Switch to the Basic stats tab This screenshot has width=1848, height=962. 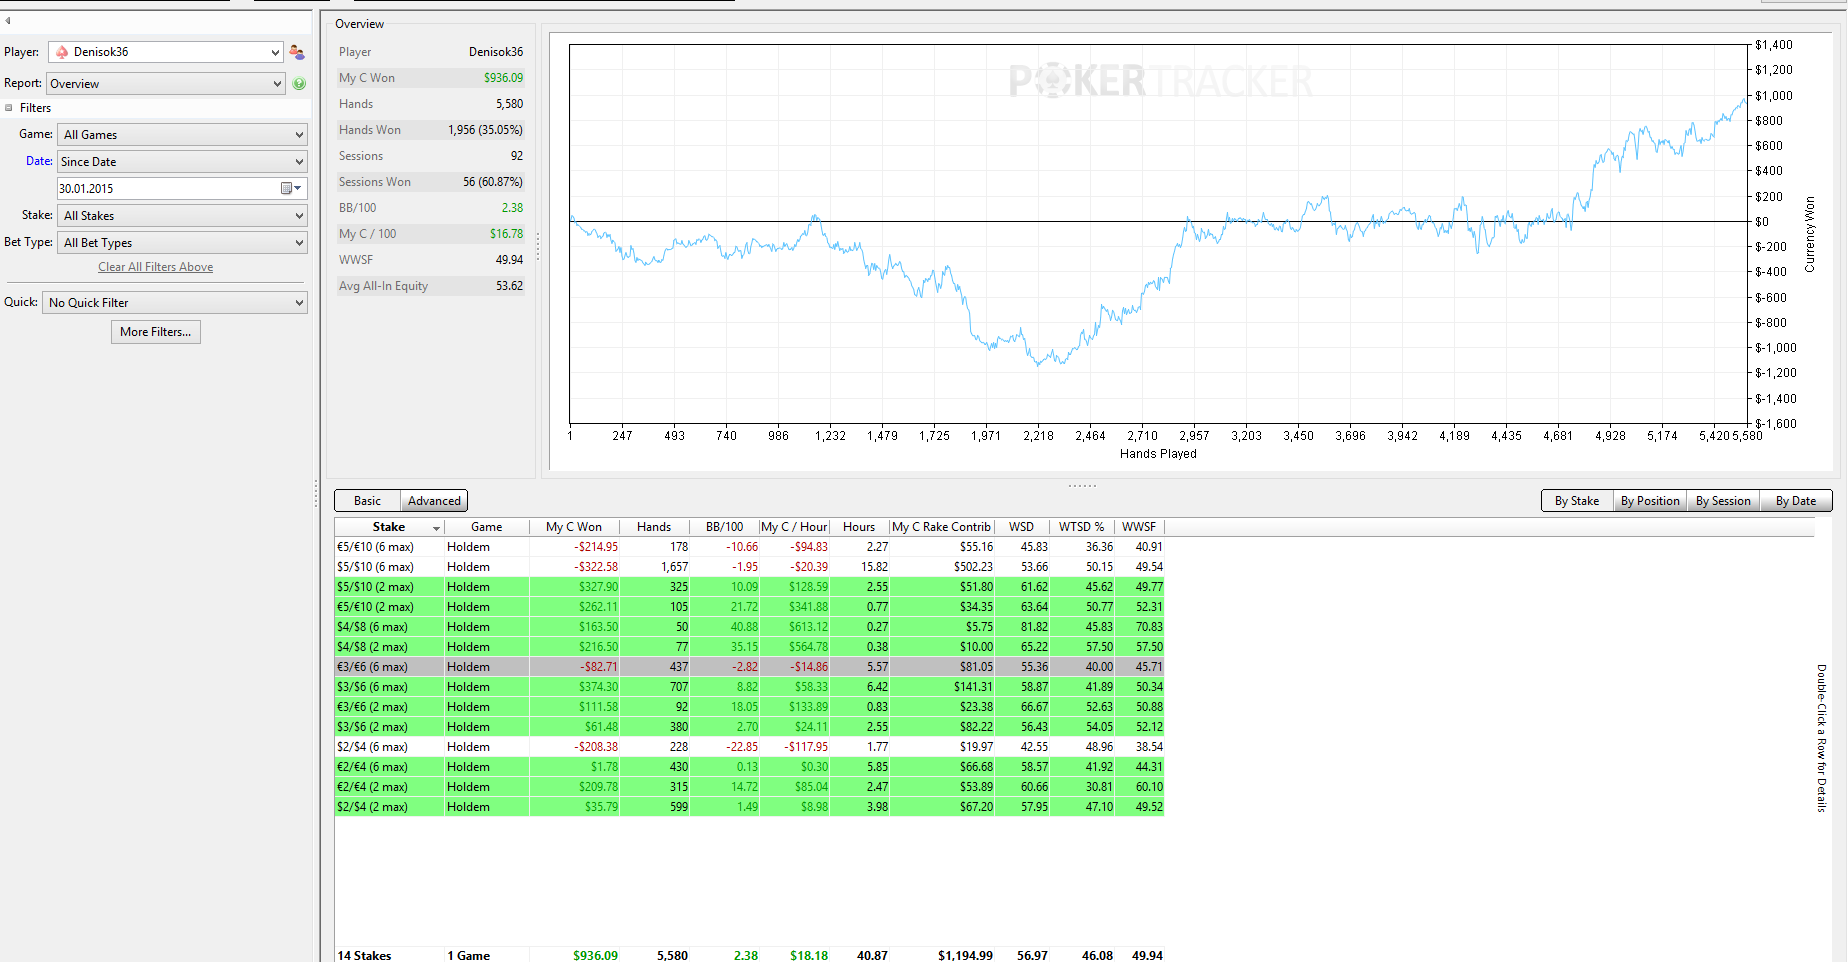pos(367,501)
